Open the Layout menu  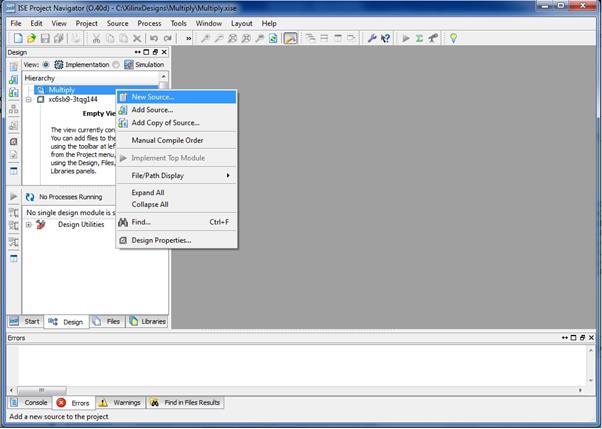click(x=241, y=23)
